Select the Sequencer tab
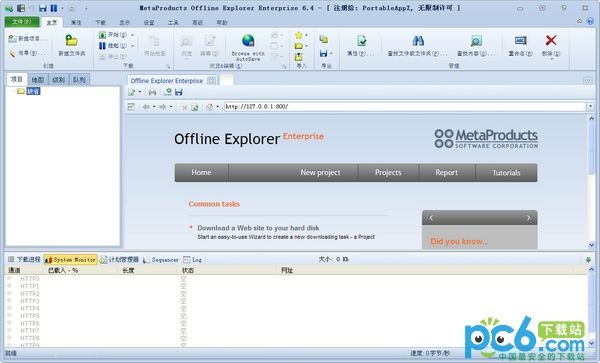Screen dimensions: 600x363 (161, 260)
